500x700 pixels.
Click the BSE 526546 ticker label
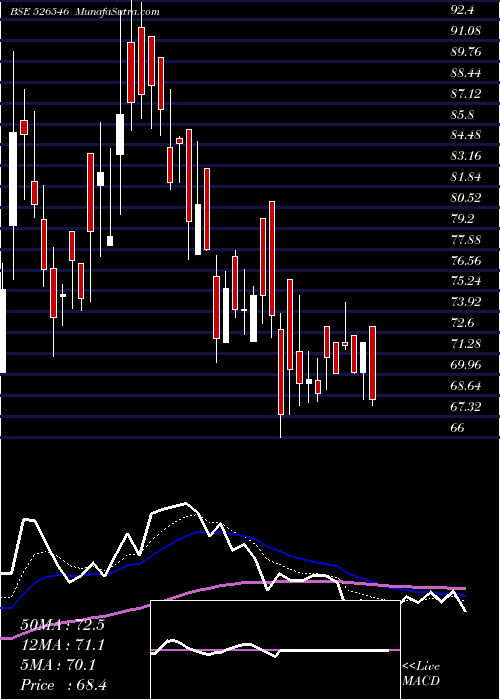39,12
